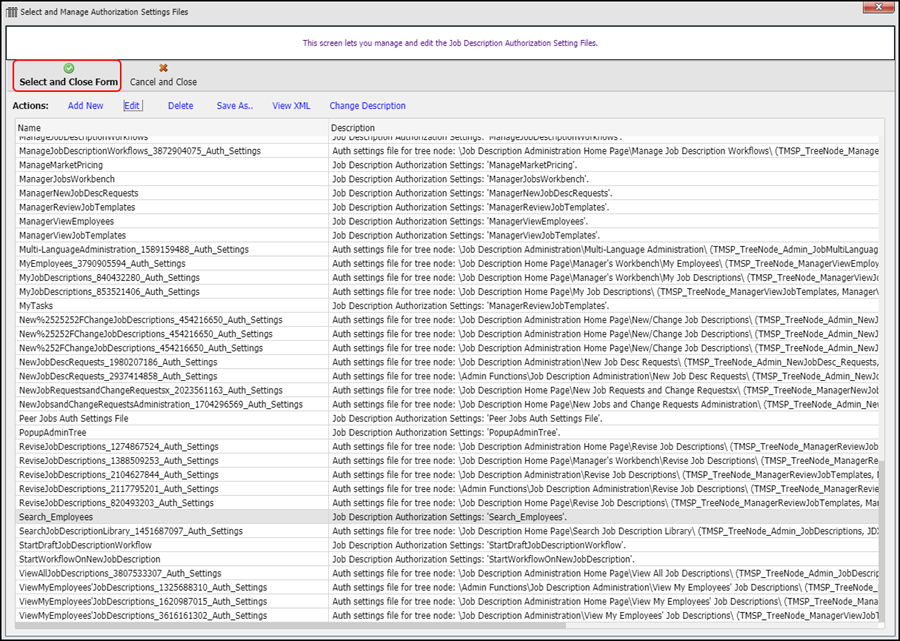The width and height of the screenshot is (900, 641).
Task: Select the highlighted Search_Employees row
Action: tap(447, 516)
